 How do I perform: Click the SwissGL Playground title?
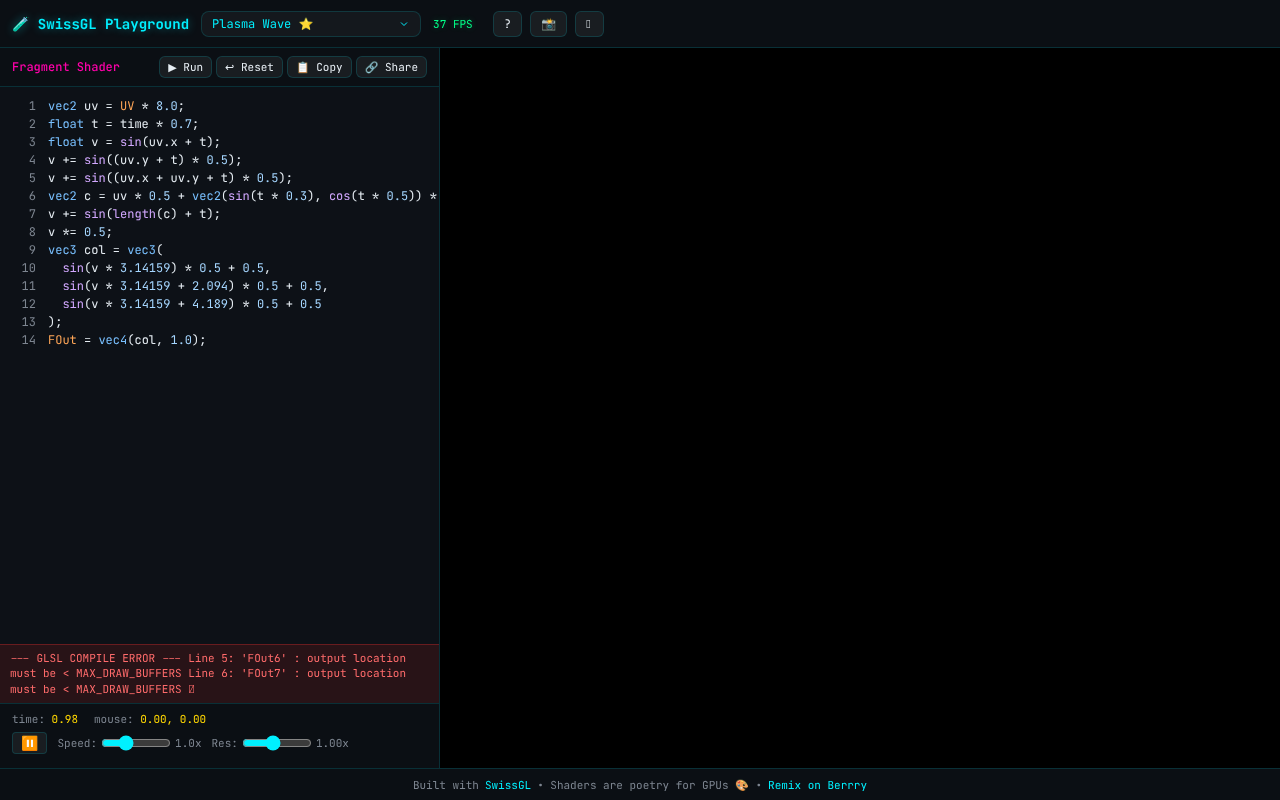tap(113, 24)
